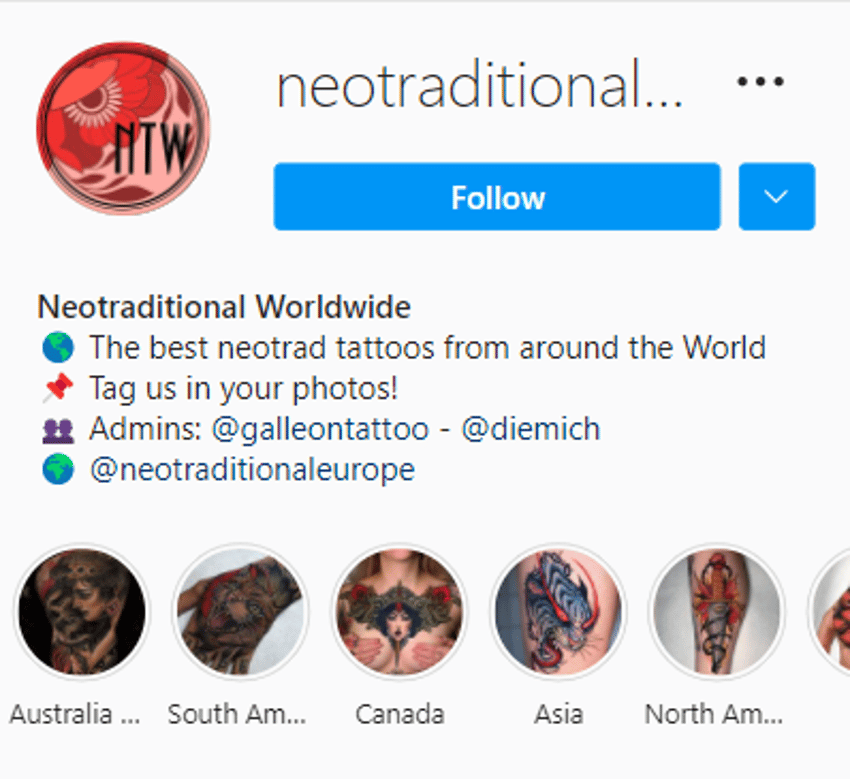The width and height of the screenshot is (850, 779).
Task: Click the purple admins people emoji
Action: pyautogui.click(x=58, y=431)
